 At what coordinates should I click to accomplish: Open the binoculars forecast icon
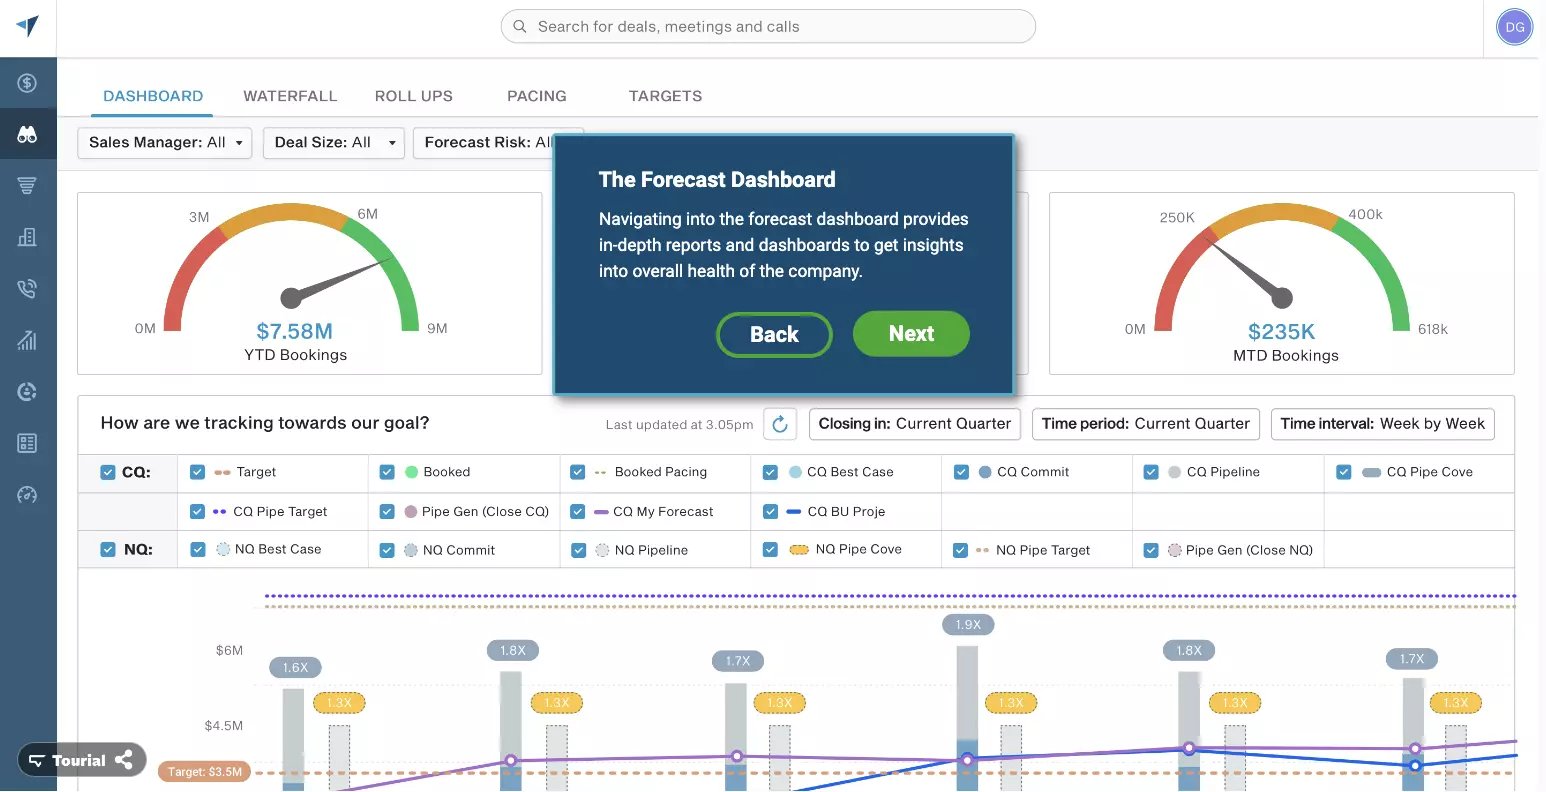[x=27, y=134]
